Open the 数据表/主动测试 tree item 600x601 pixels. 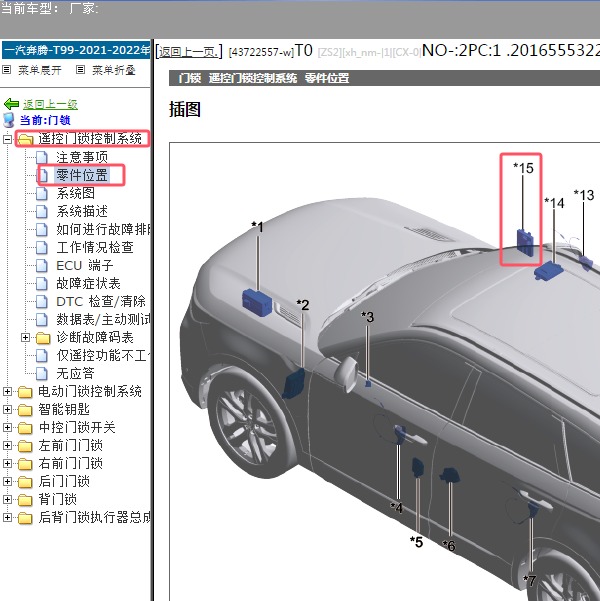tap(103, 319)
